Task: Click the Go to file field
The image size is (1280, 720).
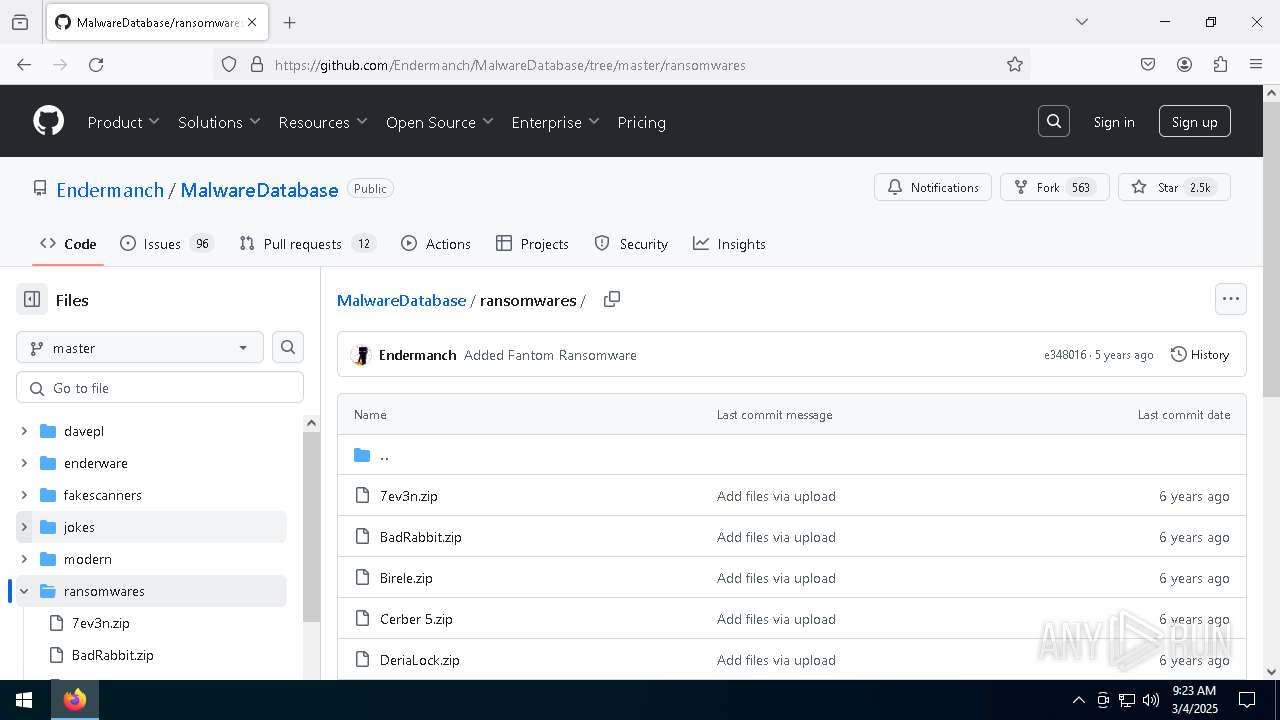Action: (160, 387)
